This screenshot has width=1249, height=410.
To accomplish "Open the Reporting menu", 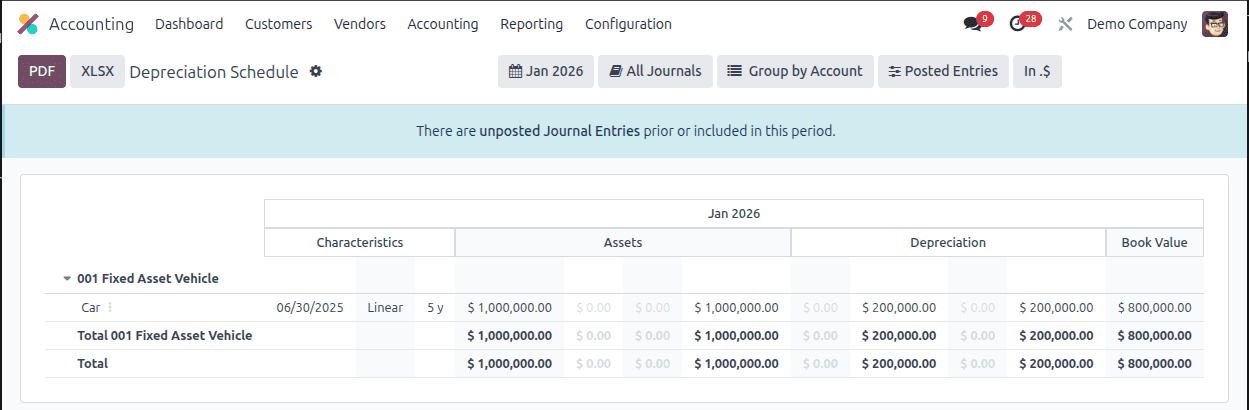I will coord(532,24).
